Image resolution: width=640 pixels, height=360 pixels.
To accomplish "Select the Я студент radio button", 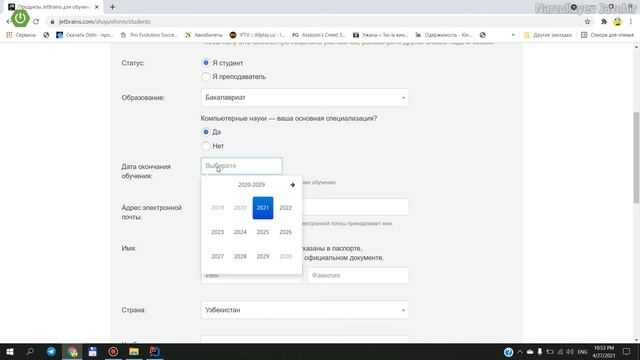I will (x=206, y=63).
